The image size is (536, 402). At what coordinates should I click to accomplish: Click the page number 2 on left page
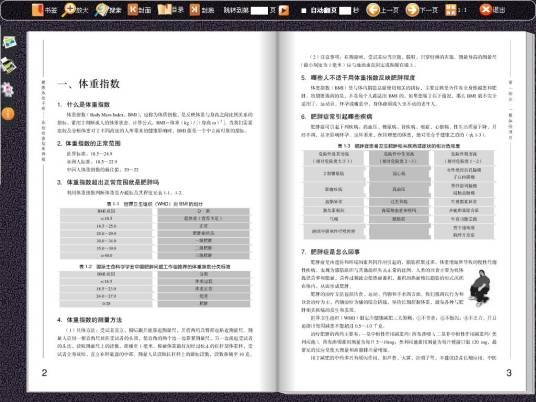pyautogui.click(x=44, y=373)
